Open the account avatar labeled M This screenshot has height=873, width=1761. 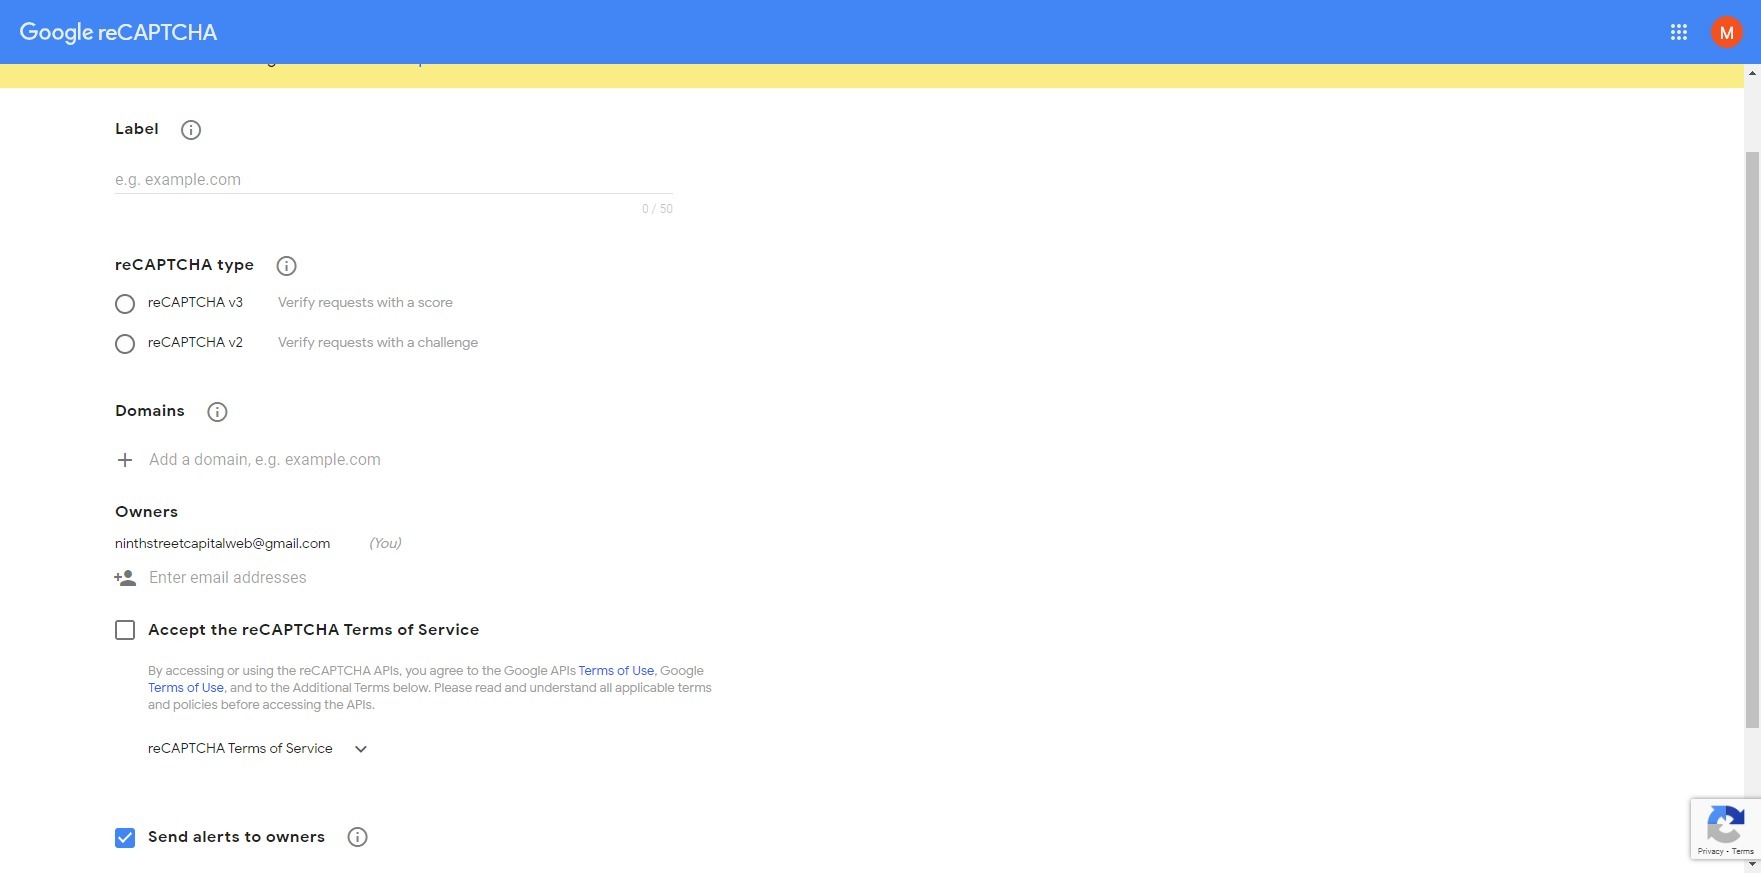coord(1726,32)
